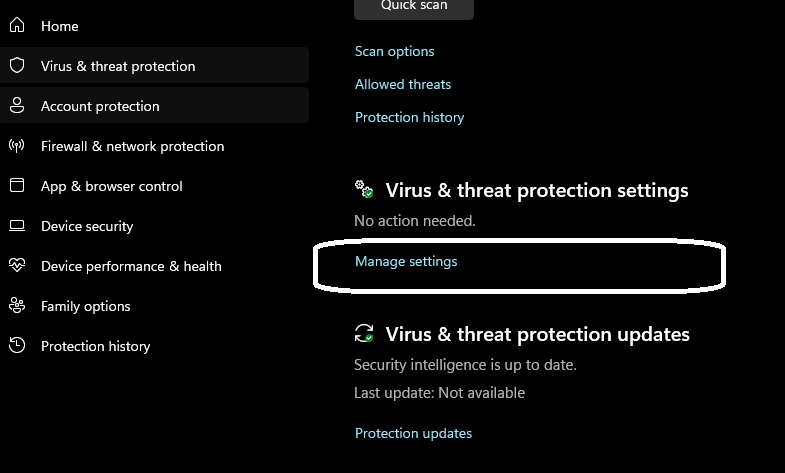
Task: Click the Home house icon
Action: click(x=16, y=26)
